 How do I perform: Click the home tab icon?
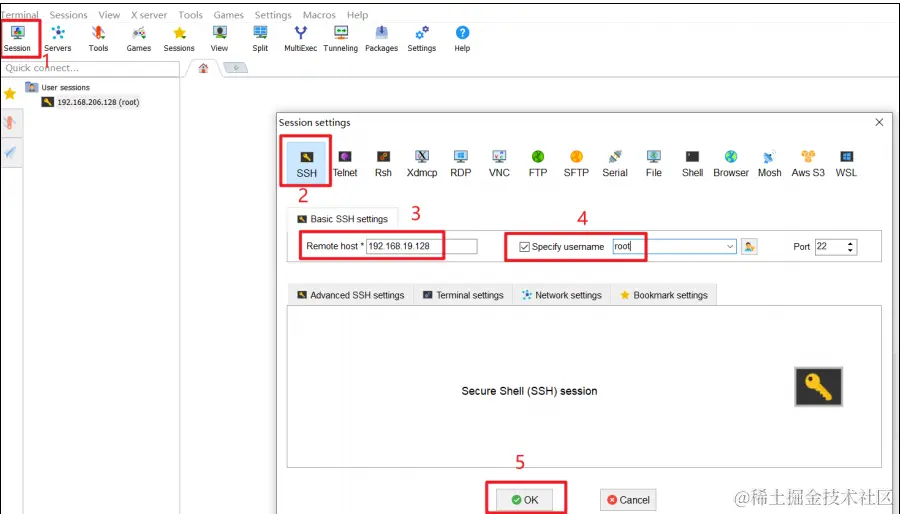tap(203, 68)
